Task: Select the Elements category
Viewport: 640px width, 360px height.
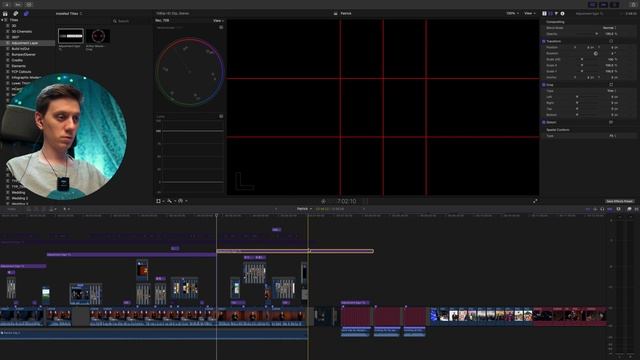Action: click(x=19, y=66)
